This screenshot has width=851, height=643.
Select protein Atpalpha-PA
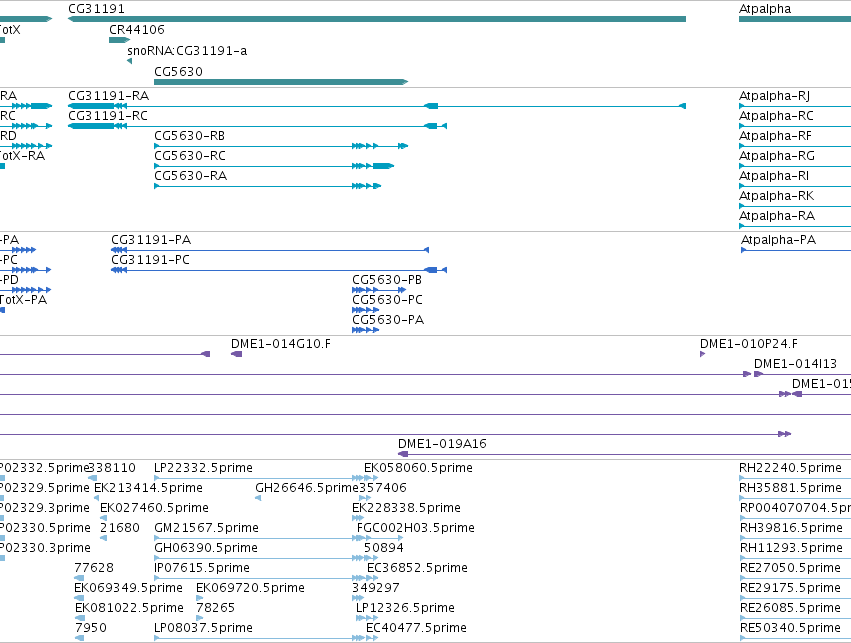pos(778,240)
